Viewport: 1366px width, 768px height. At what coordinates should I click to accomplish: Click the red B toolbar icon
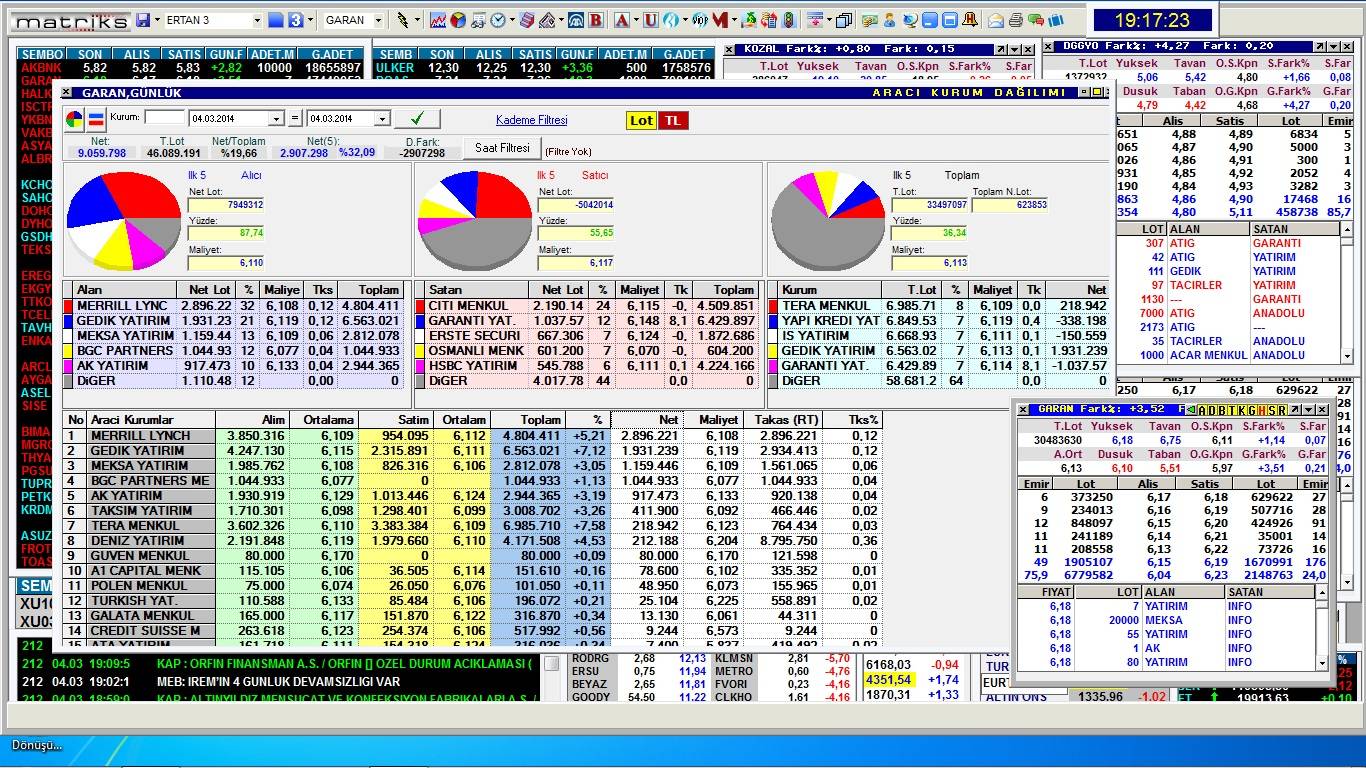[596, 20]
